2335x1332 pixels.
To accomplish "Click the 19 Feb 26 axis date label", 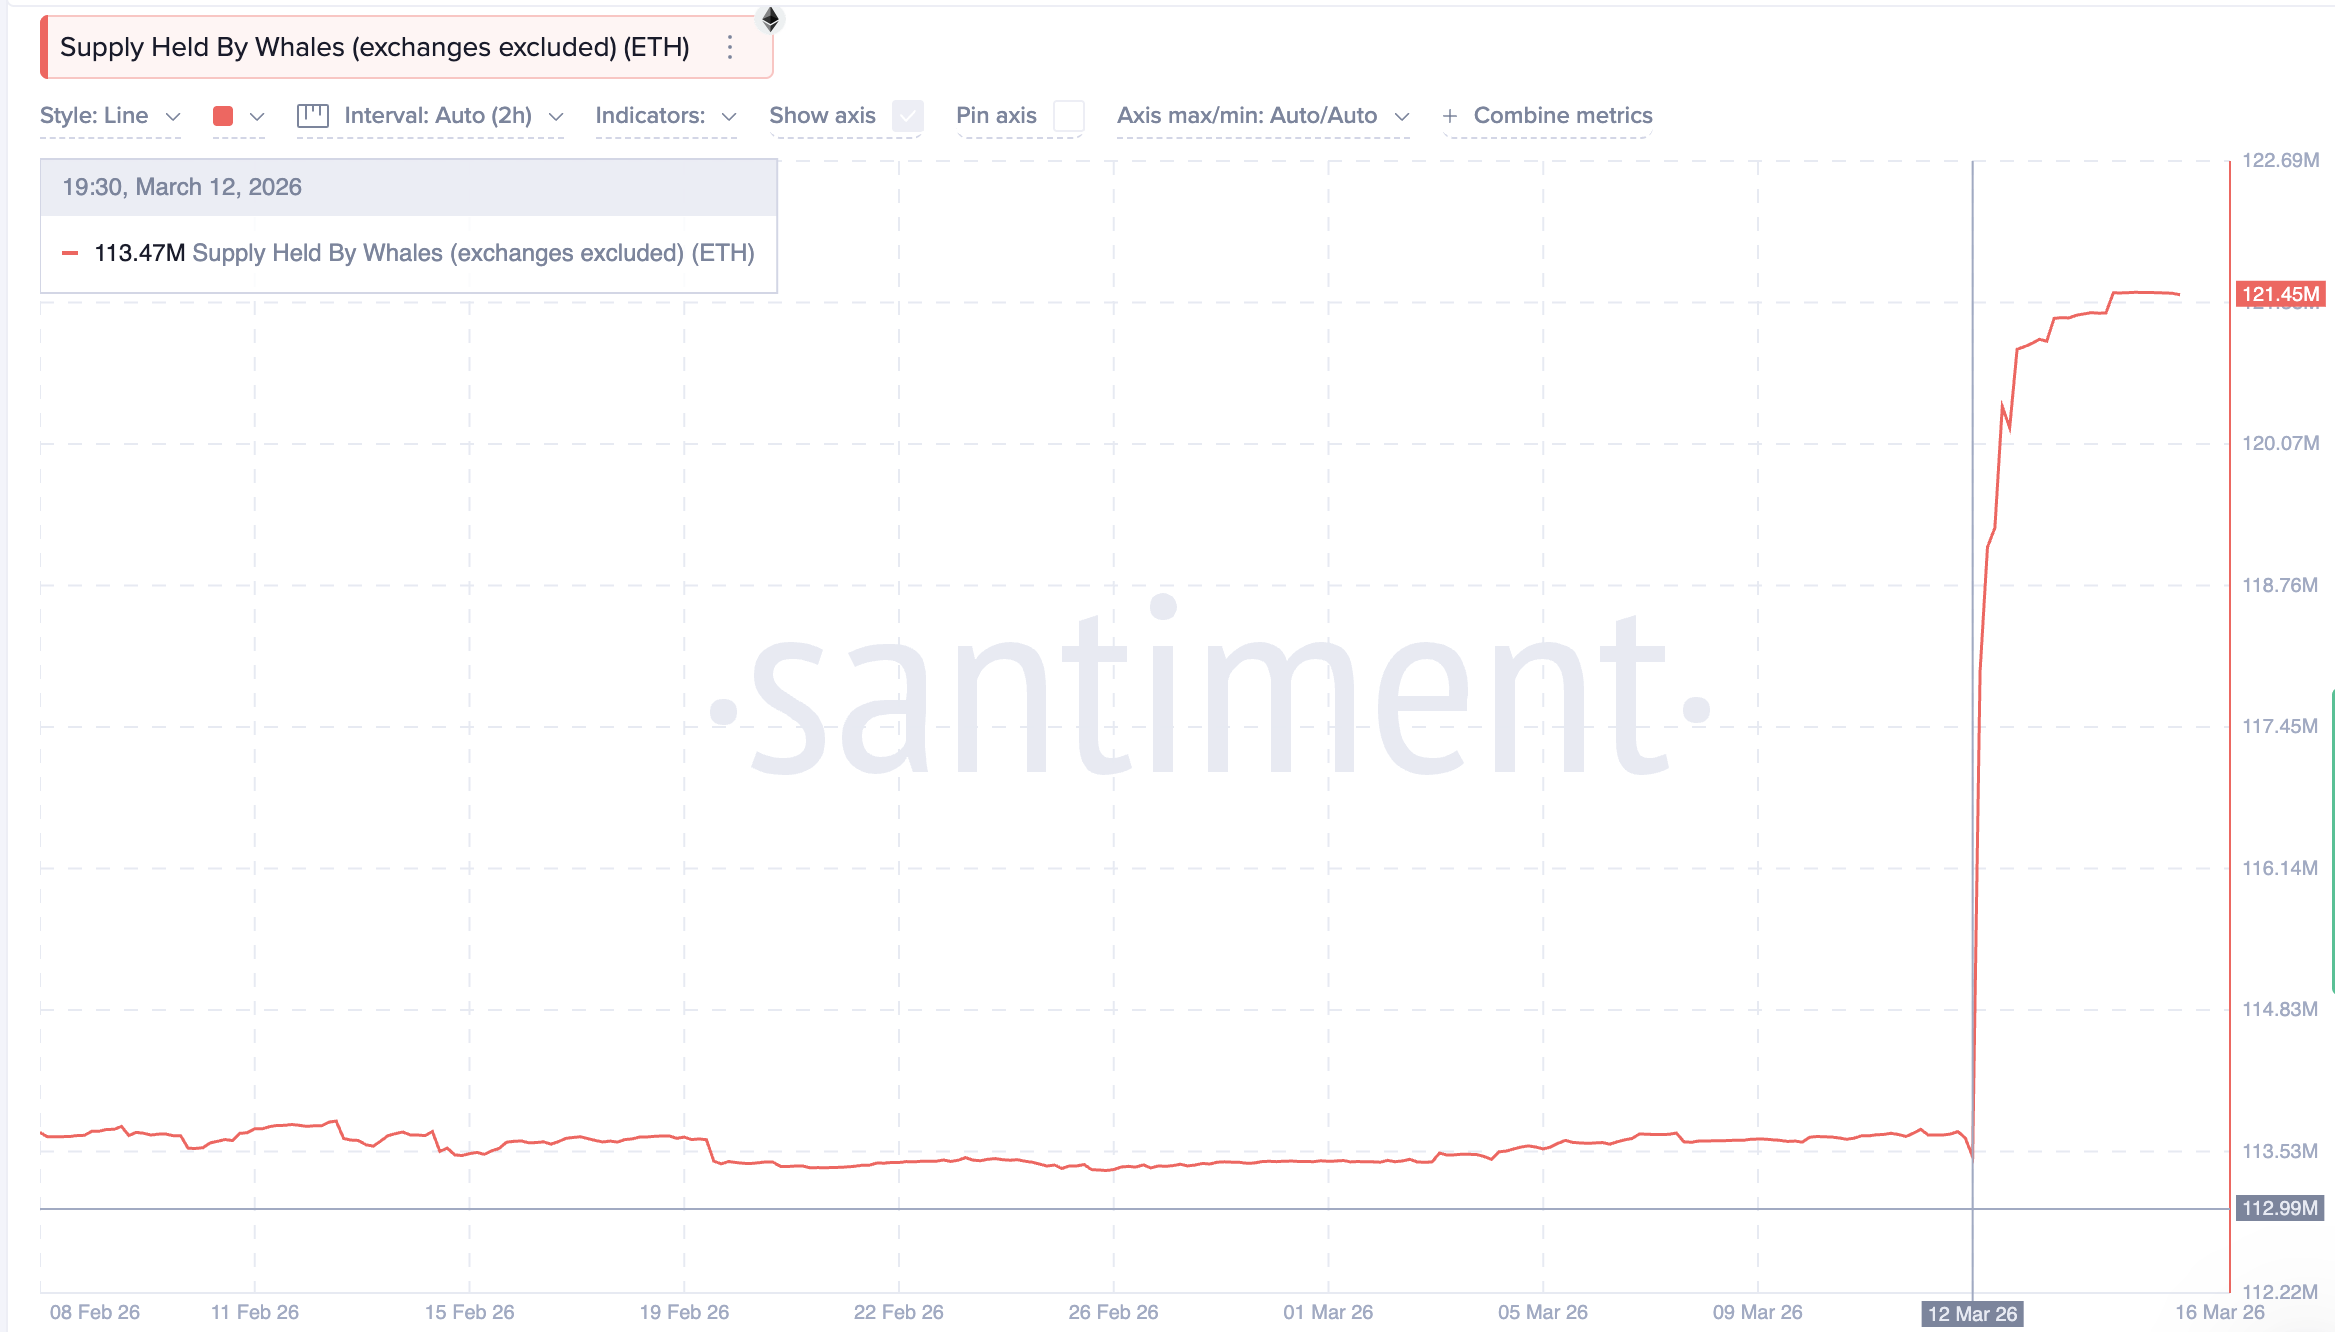I will (684, 1312).
